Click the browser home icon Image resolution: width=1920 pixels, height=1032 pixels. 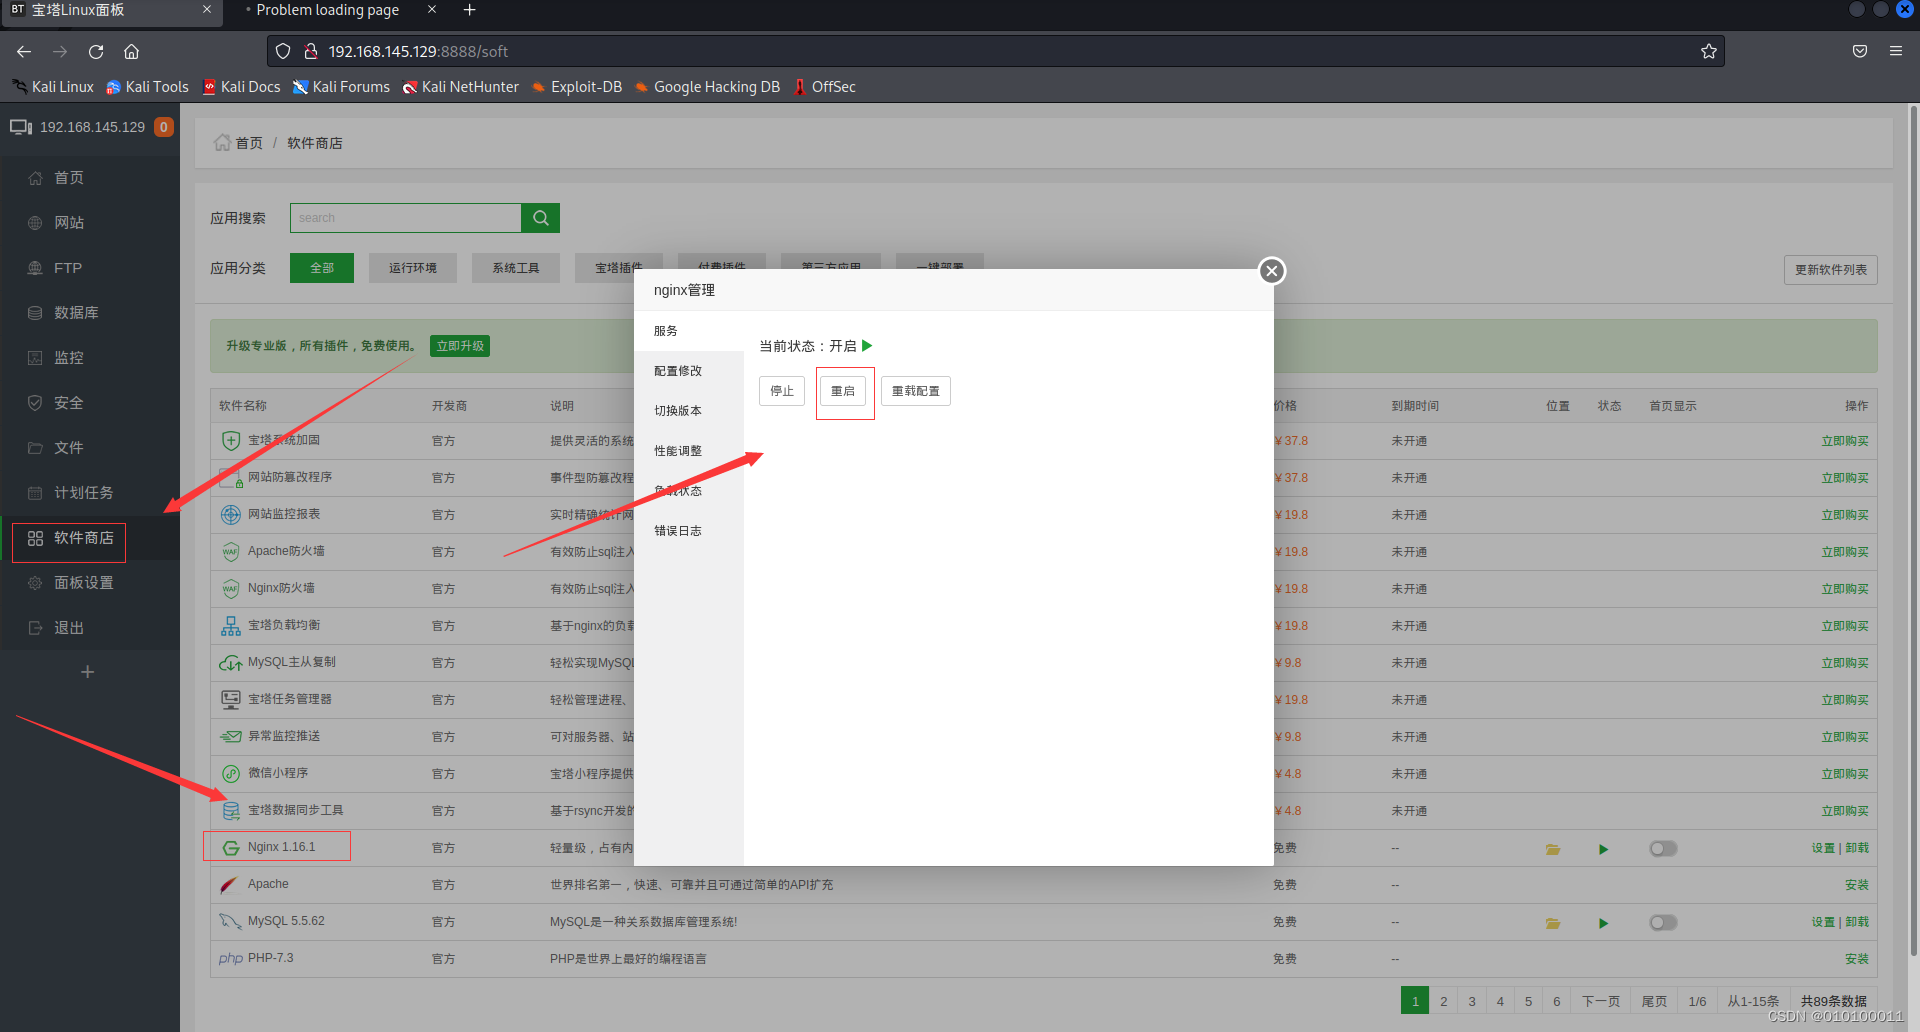(131, 51)
